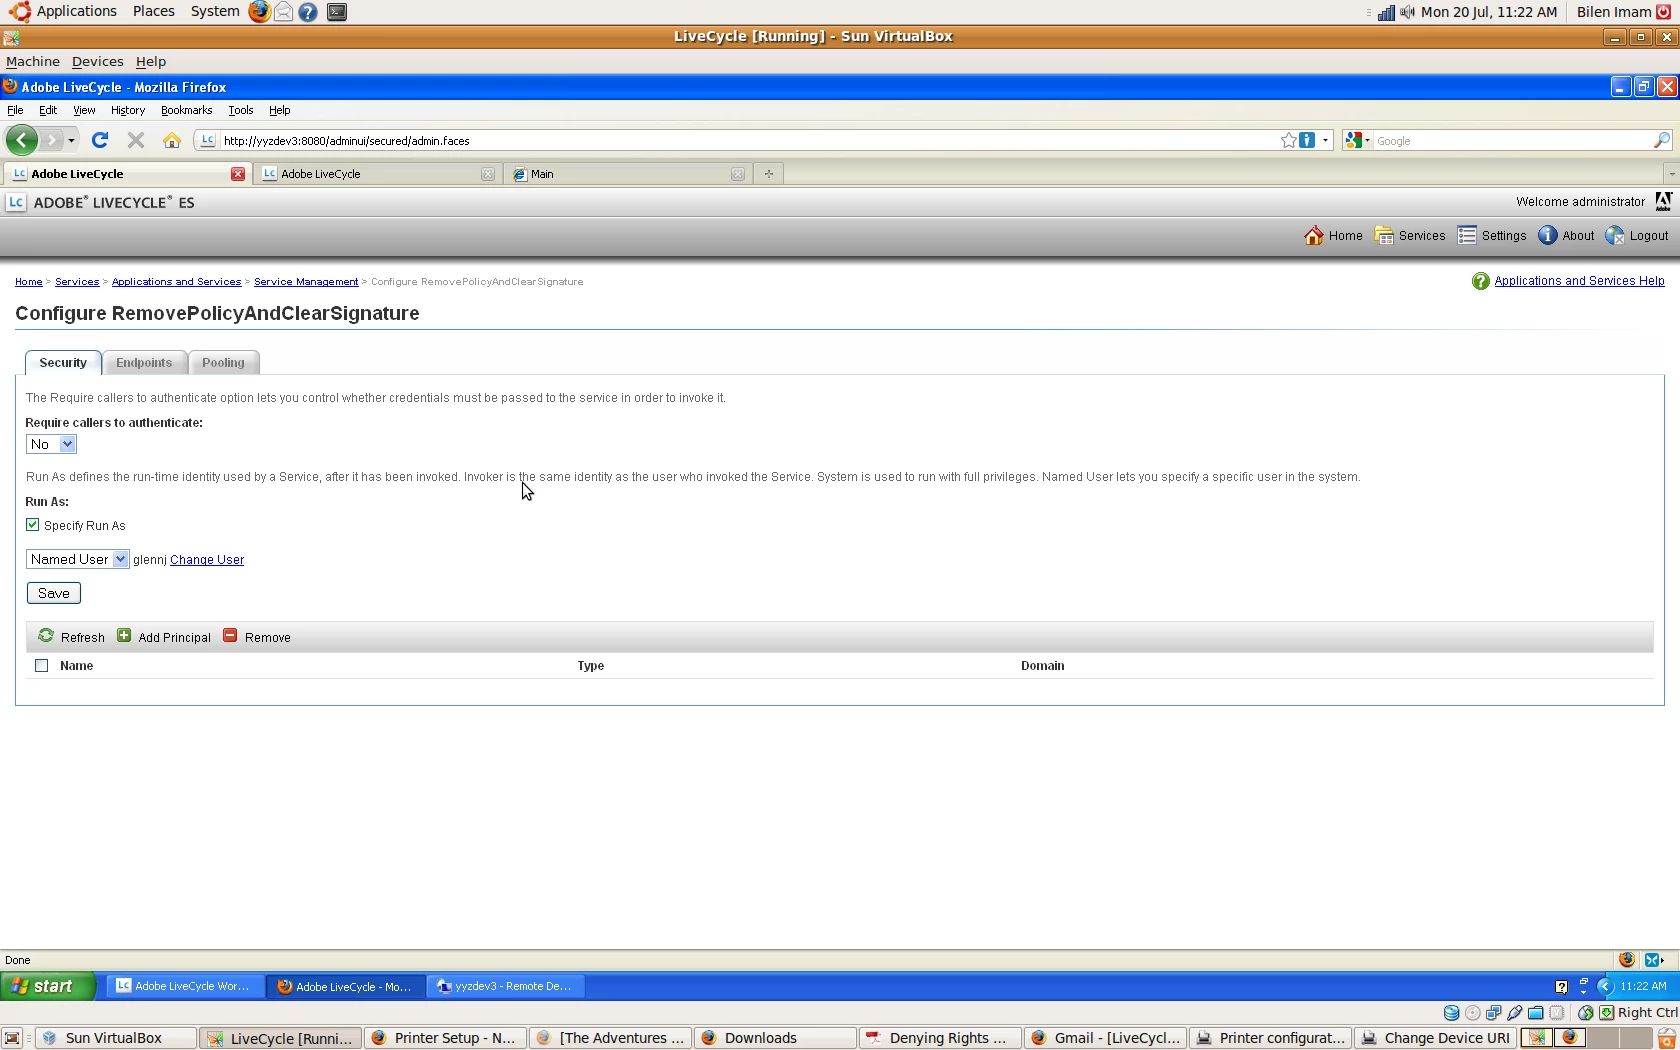
Task: Refresh the principals list
Action: coord(71,637)
